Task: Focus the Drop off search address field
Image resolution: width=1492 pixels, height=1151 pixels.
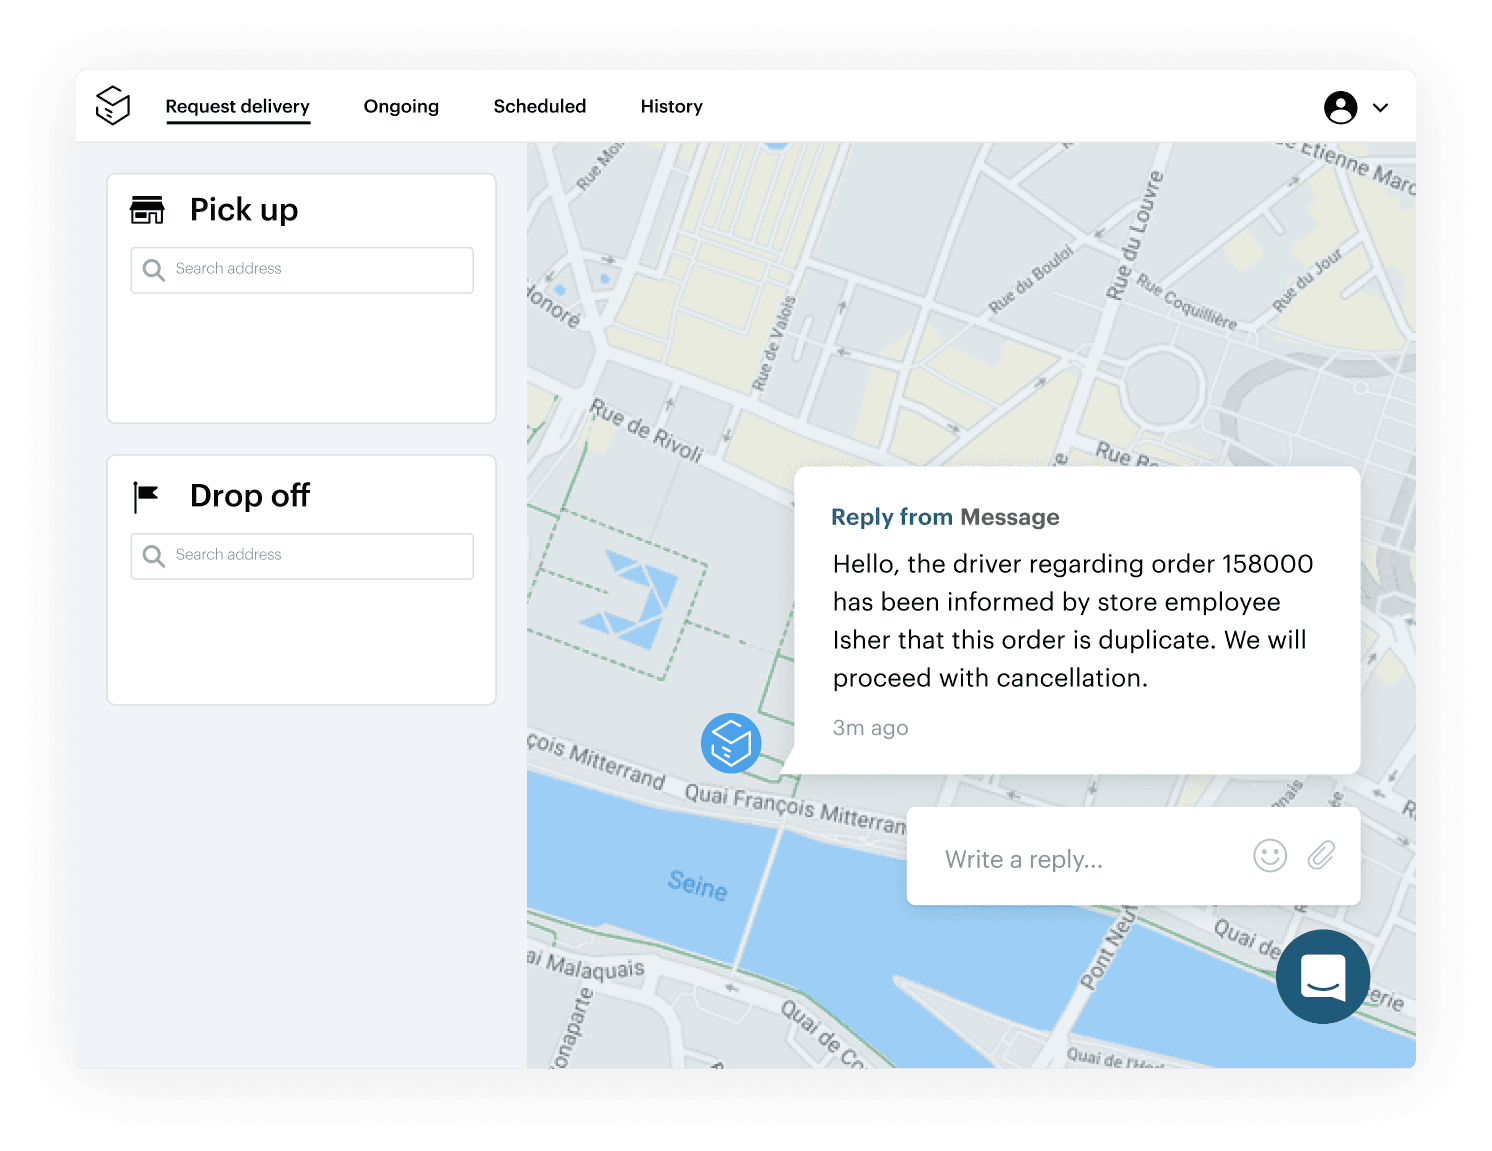Action: (x=302, y=556)
